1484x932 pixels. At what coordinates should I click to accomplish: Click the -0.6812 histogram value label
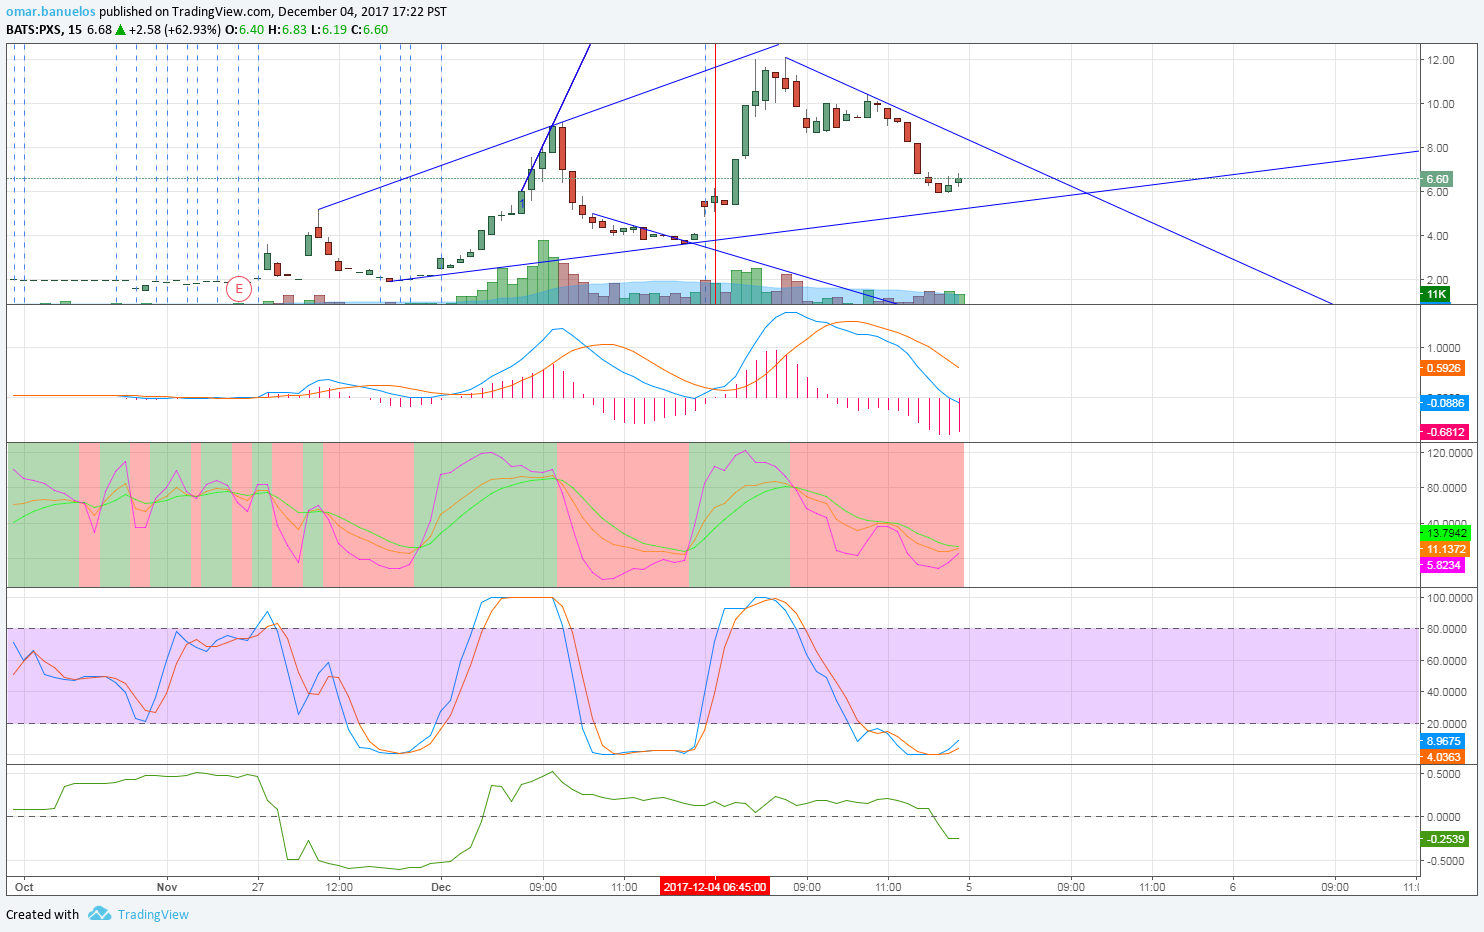[1445, 432]
